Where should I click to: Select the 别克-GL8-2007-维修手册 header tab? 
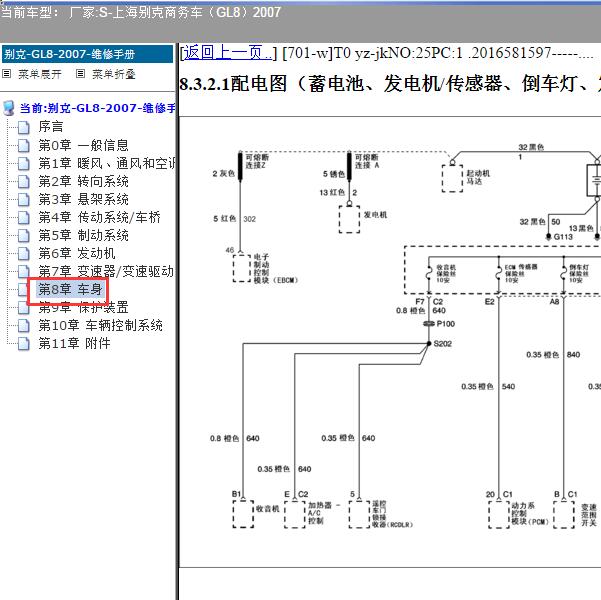coord(87,54)
